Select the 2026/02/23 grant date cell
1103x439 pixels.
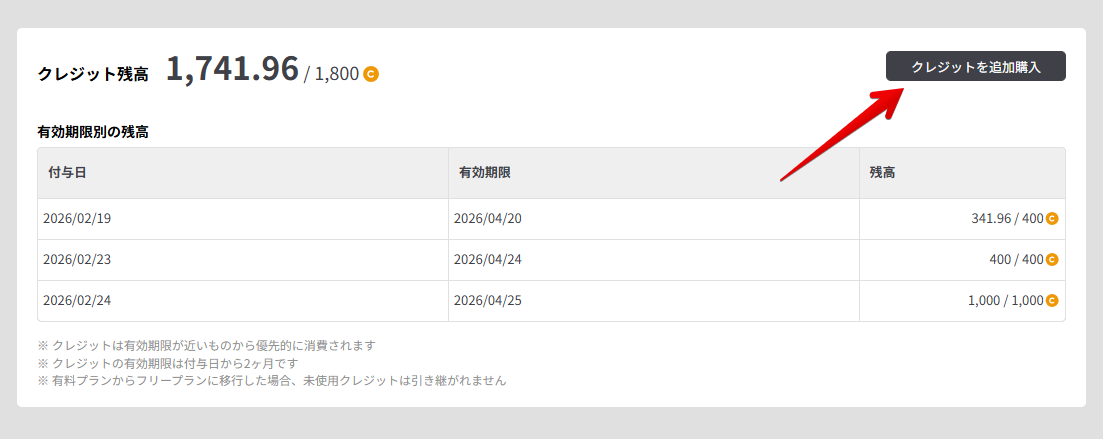76,260
